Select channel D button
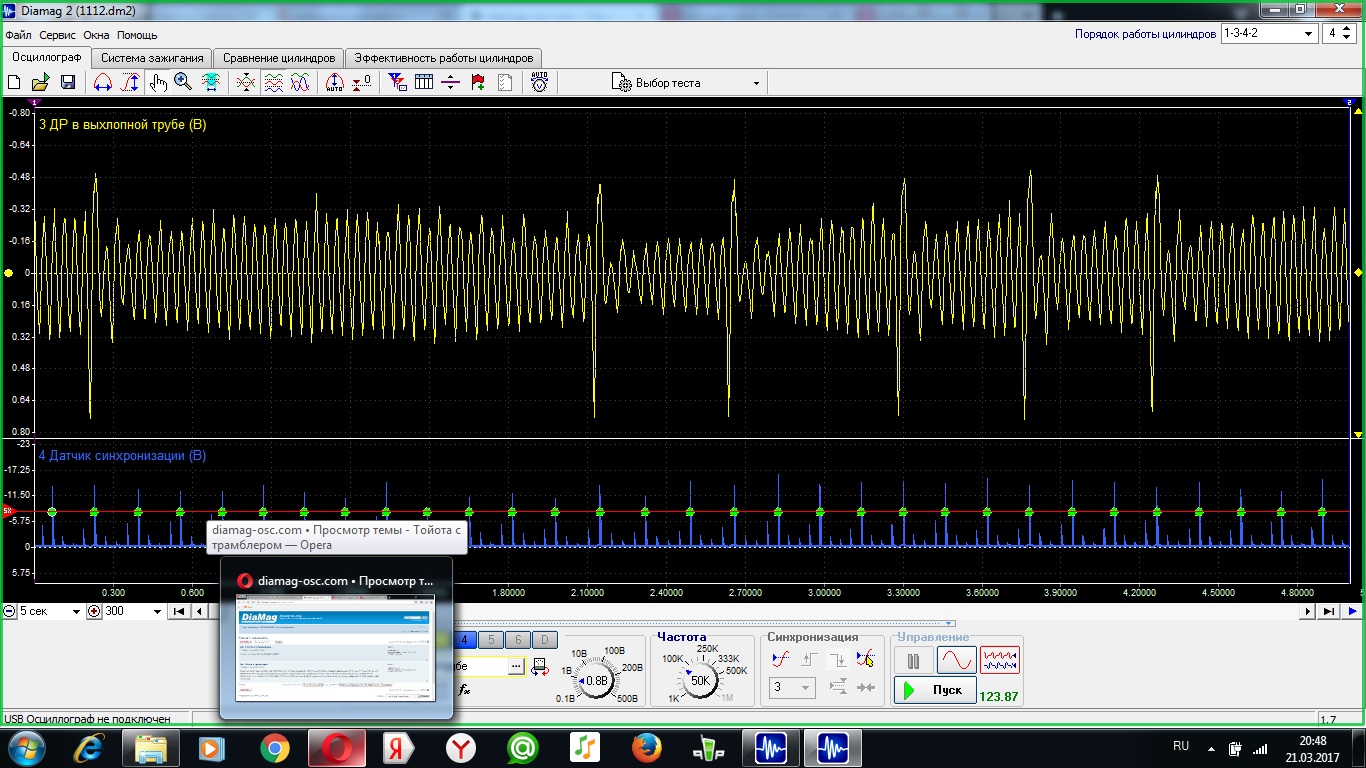The width and height of the screenshot is (1366, 768). (544, 640)
